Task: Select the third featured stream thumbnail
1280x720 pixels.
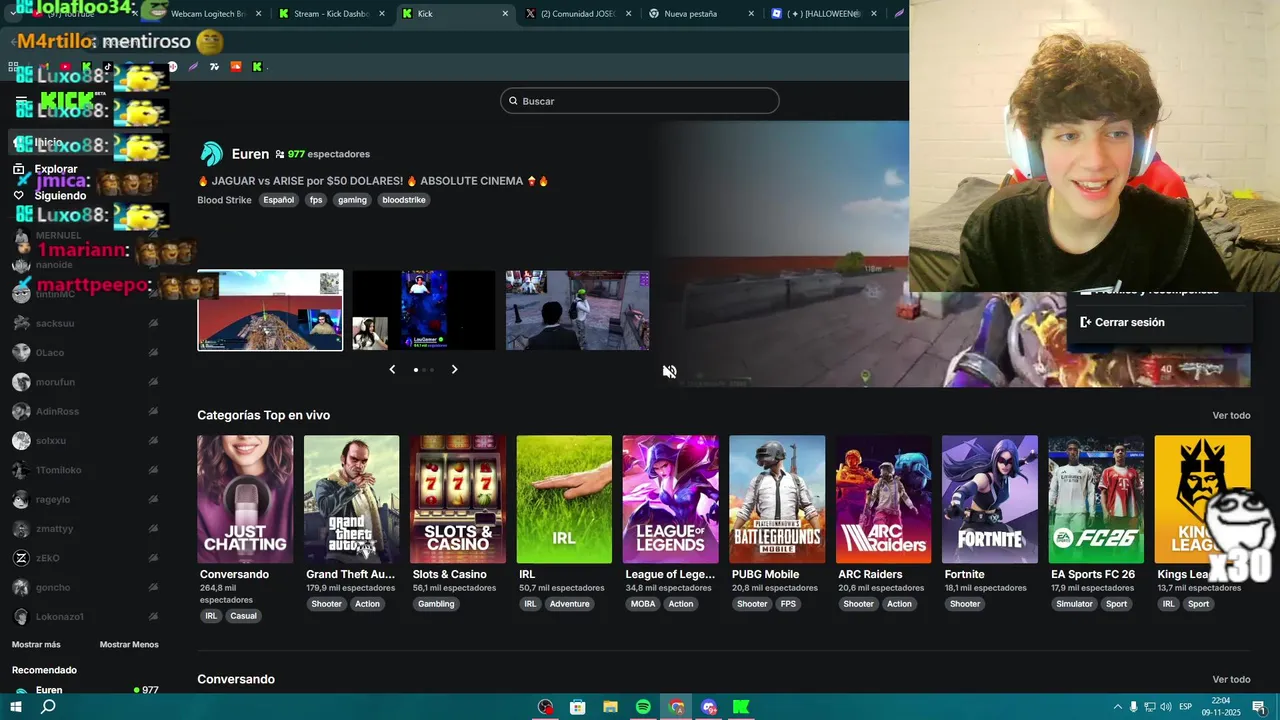Action: pos(578,310)
